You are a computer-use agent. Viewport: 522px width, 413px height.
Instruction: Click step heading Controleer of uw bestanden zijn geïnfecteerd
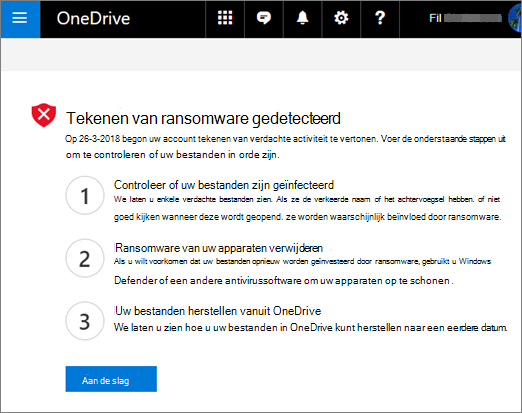[x=224, y=185]
